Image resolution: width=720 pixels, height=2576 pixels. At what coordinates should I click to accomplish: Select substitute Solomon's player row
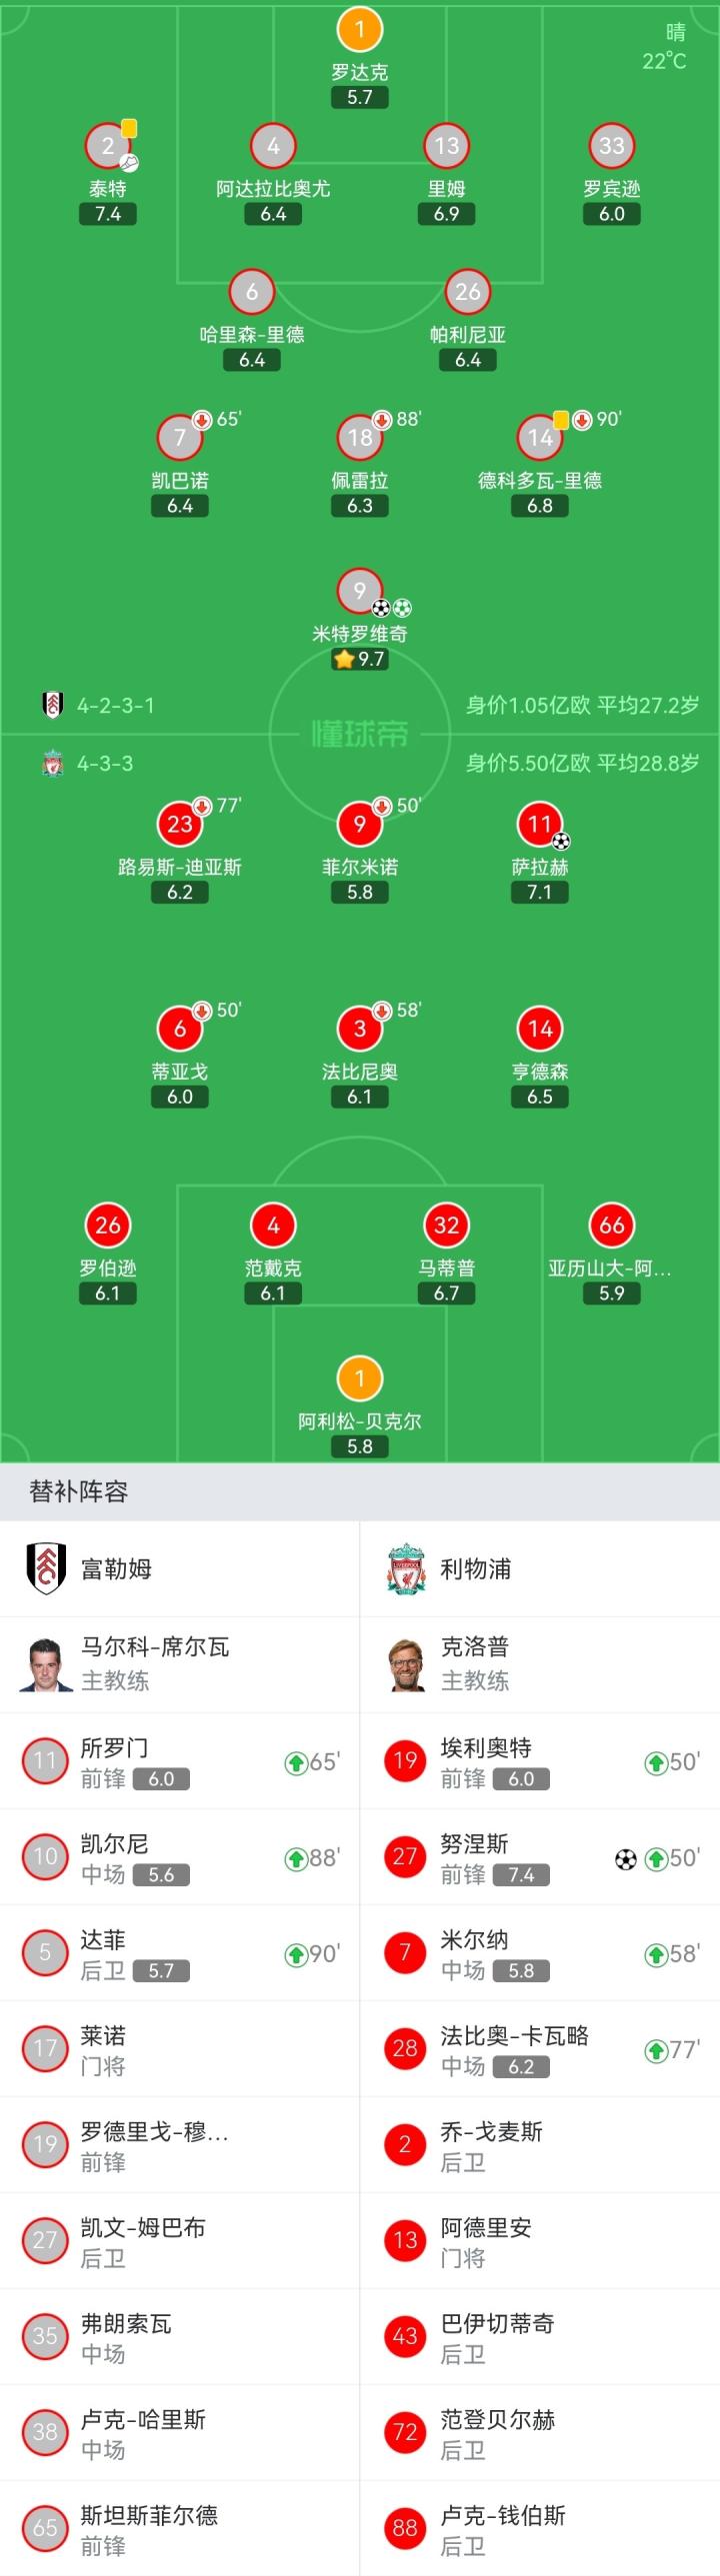180,1762
